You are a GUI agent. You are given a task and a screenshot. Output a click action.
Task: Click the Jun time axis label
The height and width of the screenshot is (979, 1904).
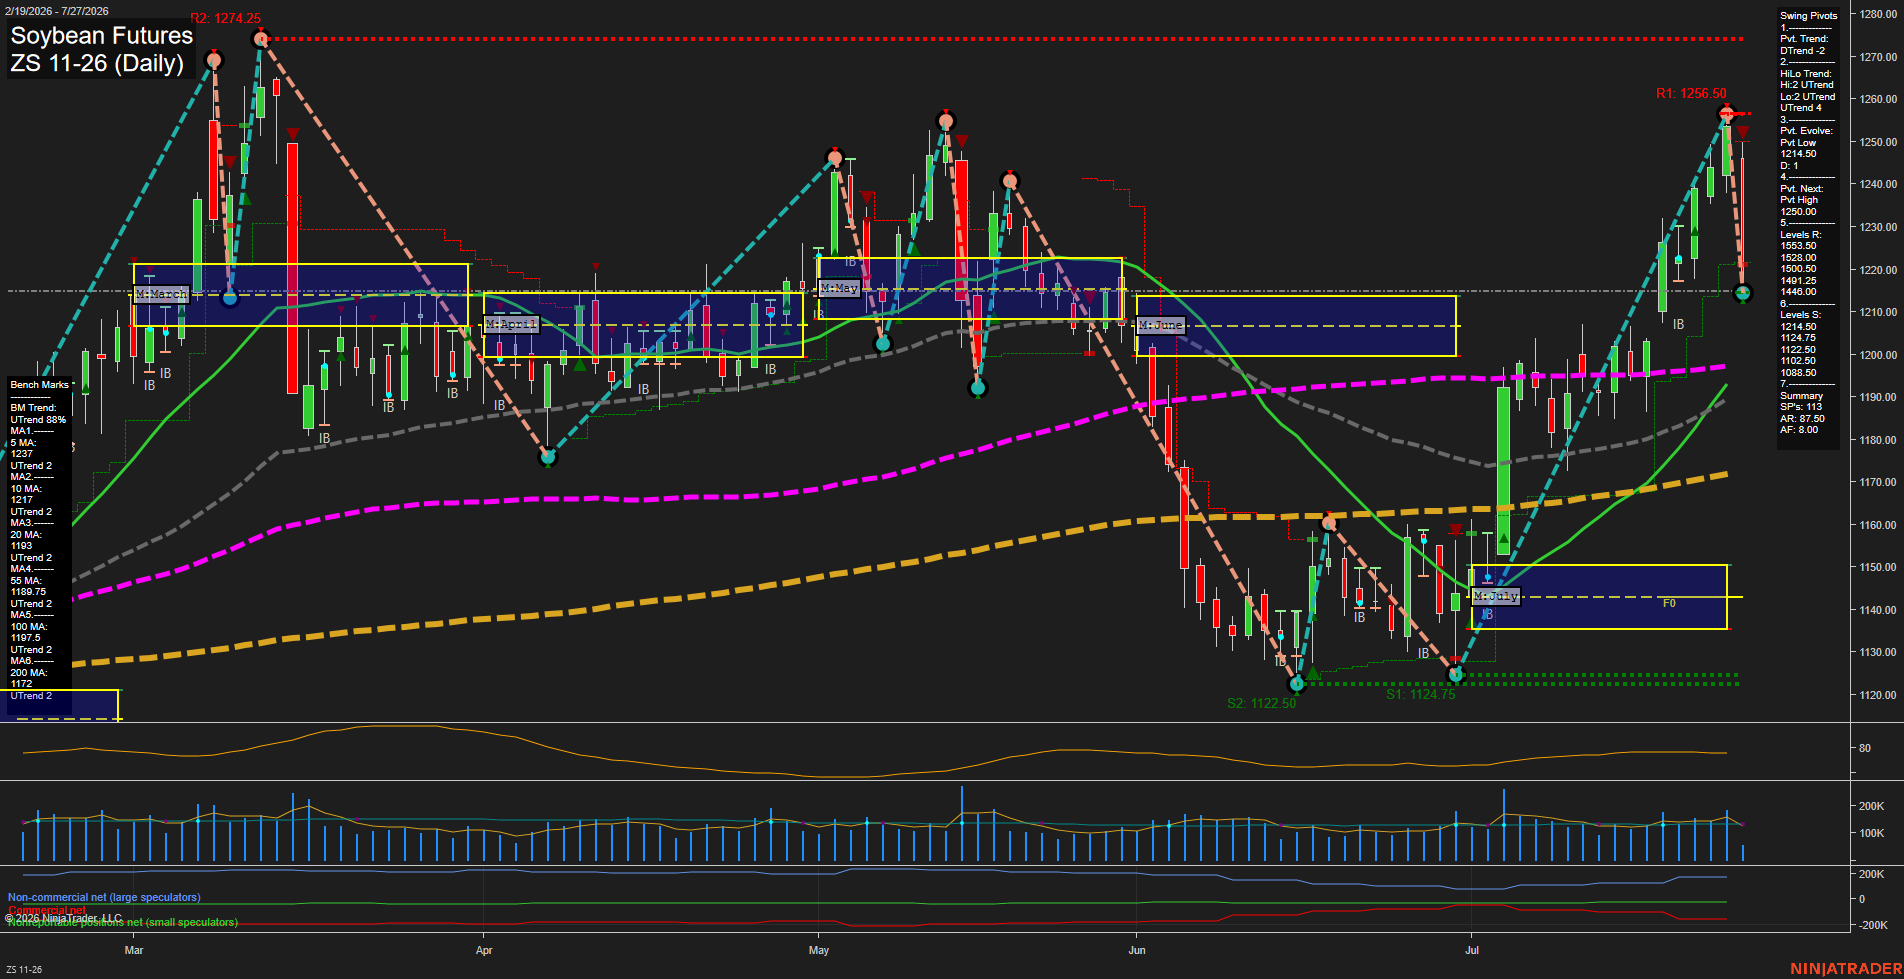pyautogui.click(x=1137, y=950)
